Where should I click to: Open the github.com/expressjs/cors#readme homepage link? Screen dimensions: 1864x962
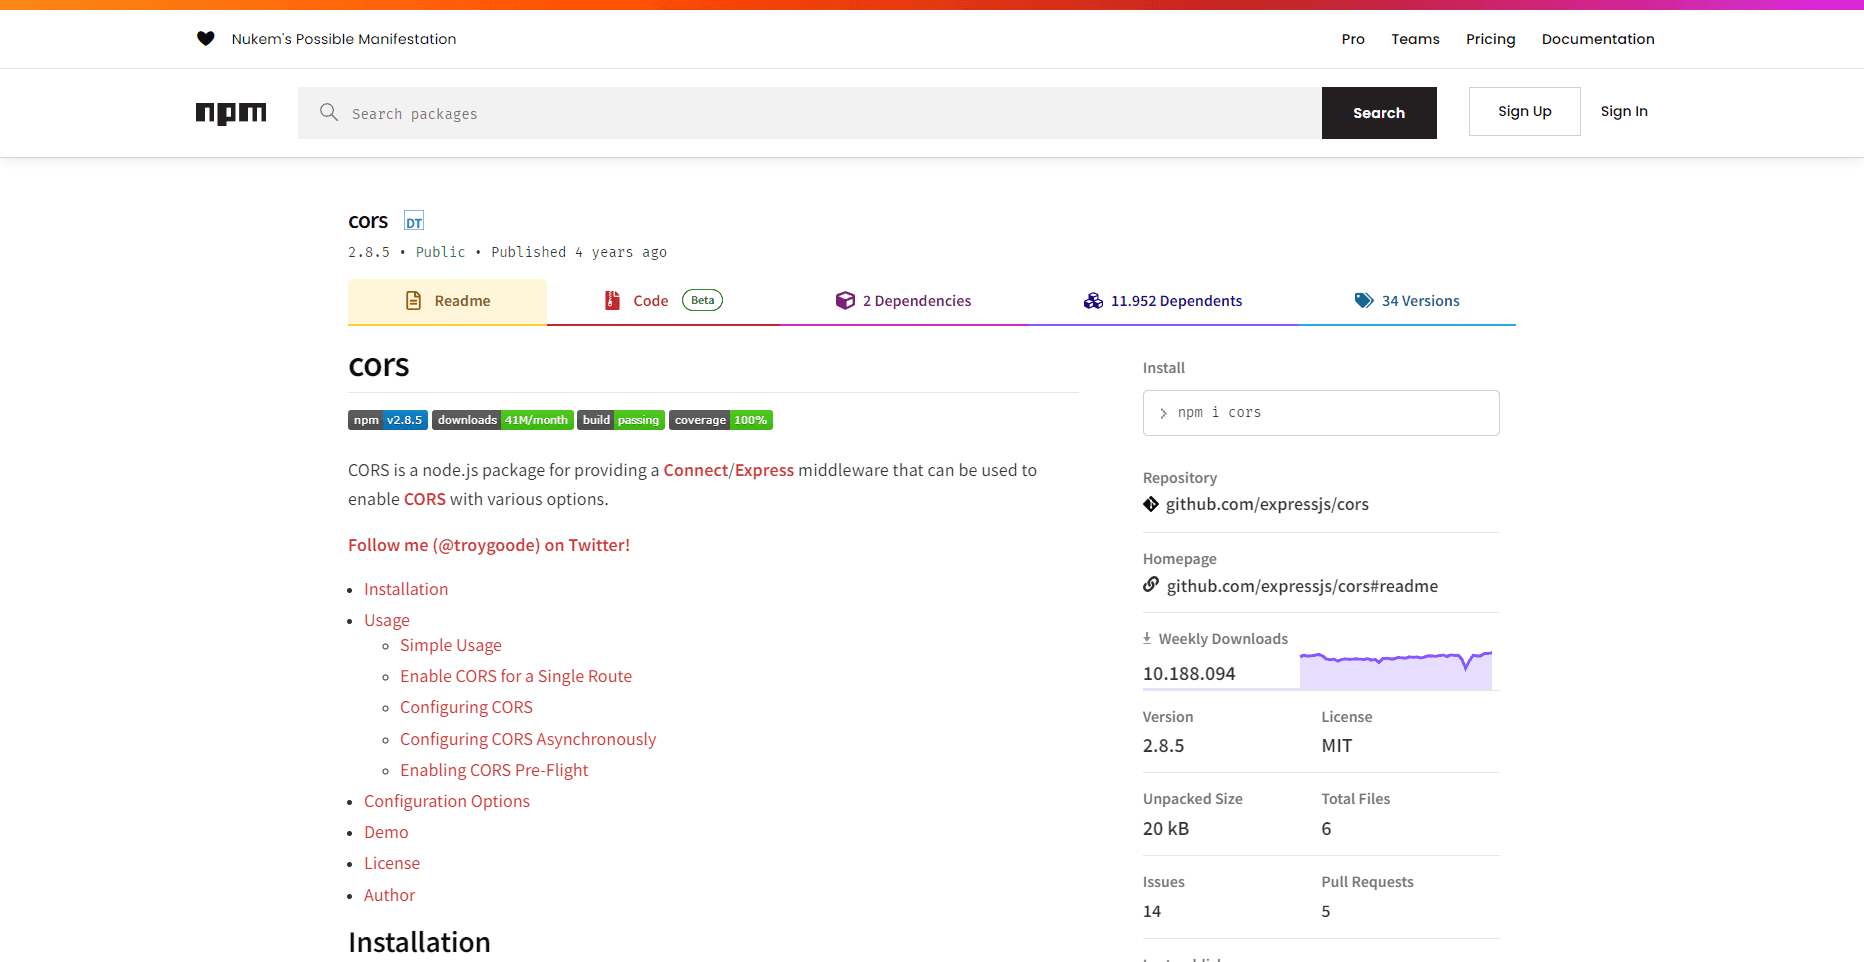click(1302, 586)
